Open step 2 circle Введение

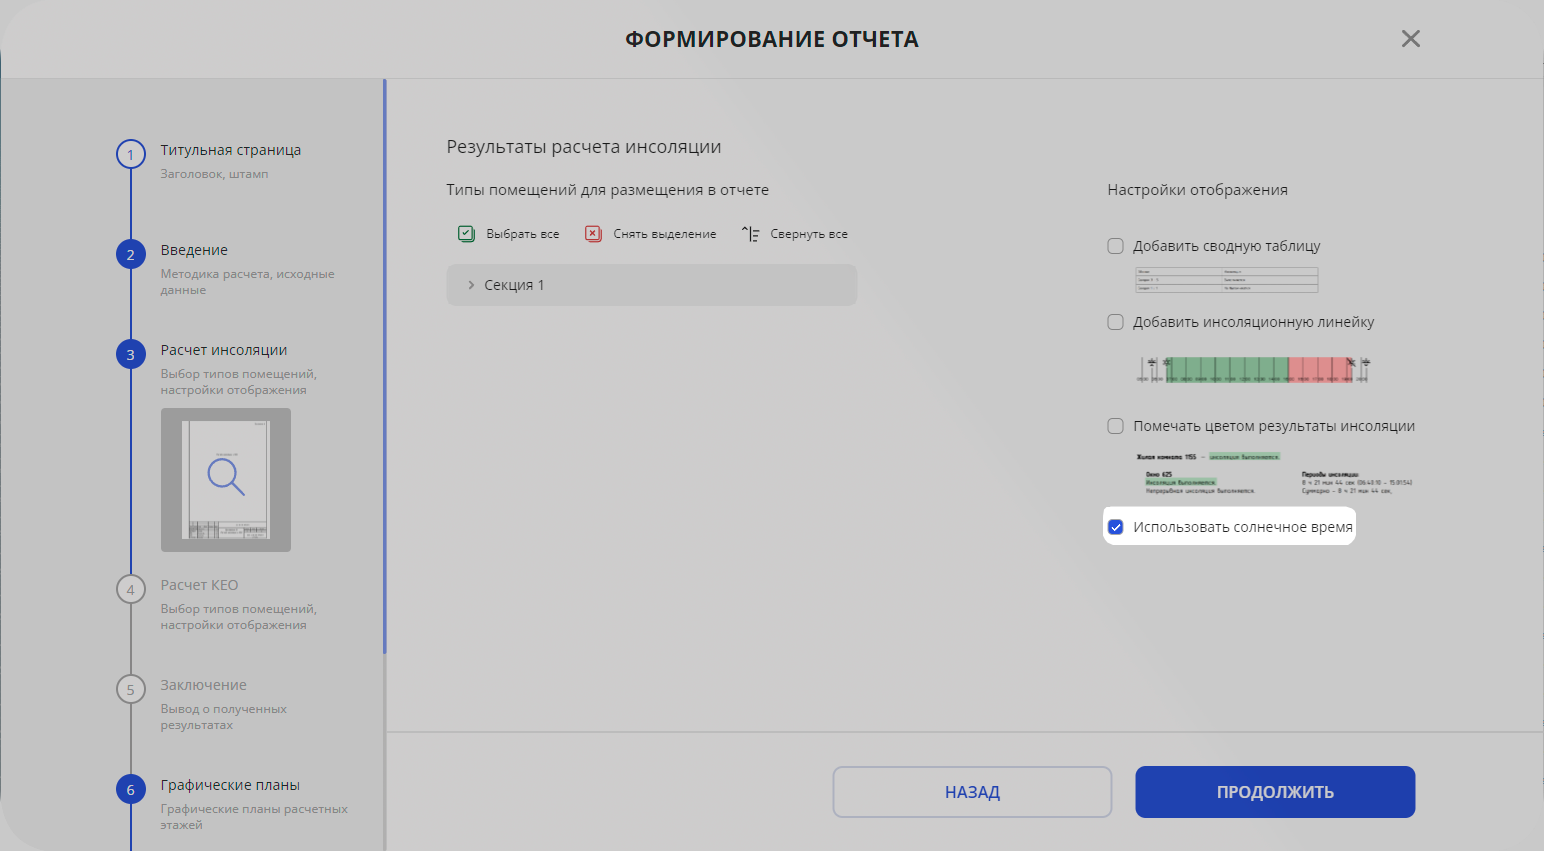coord(131,255)
